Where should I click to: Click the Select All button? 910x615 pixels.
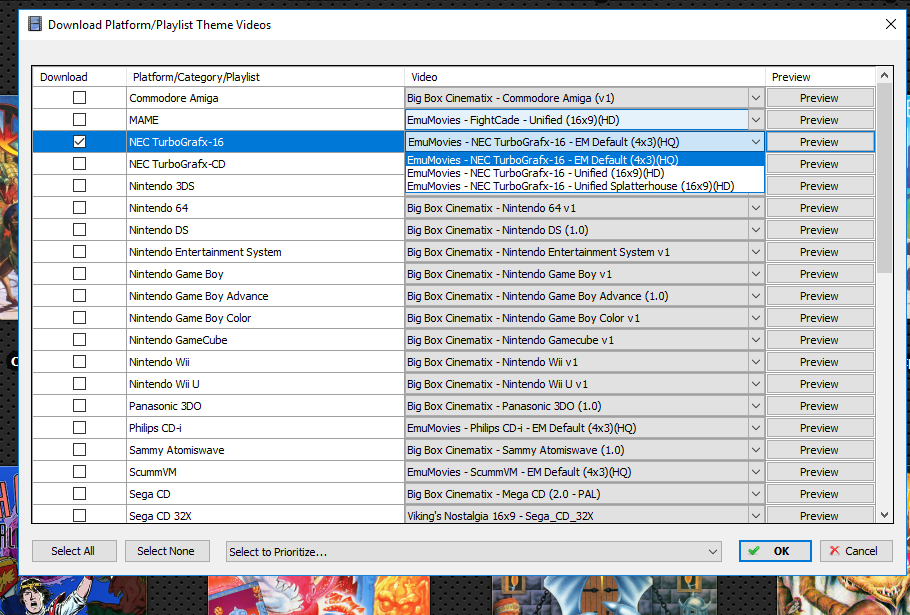(74, 551)
